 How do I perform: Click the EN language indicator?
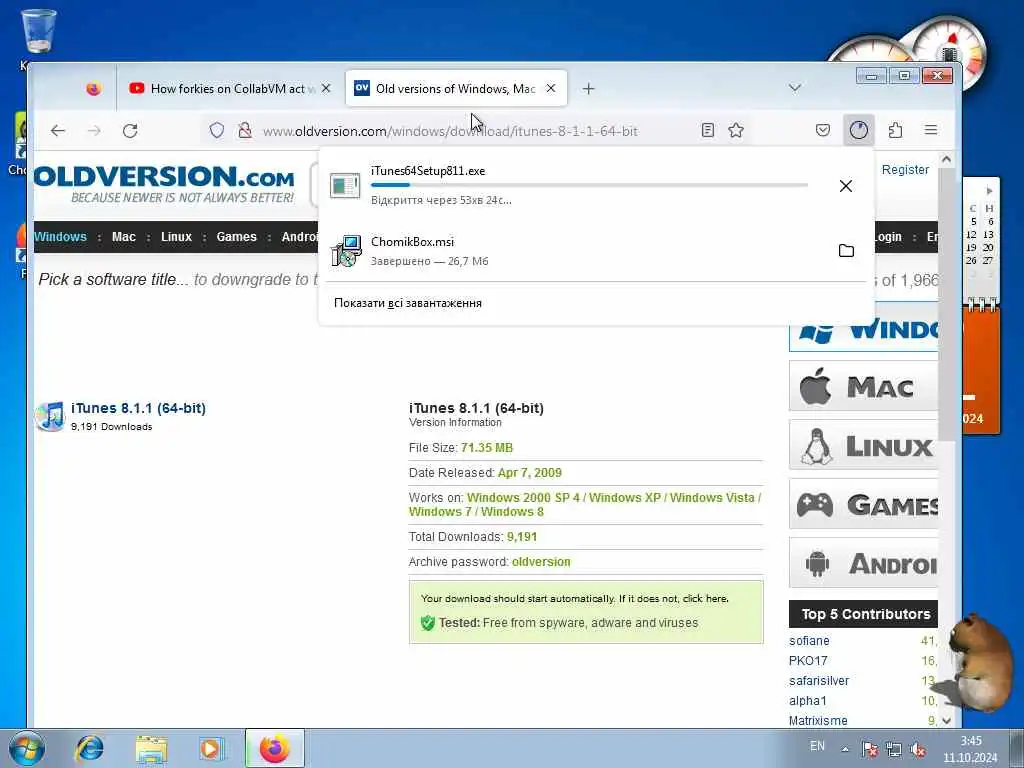[x=817, y=746]
